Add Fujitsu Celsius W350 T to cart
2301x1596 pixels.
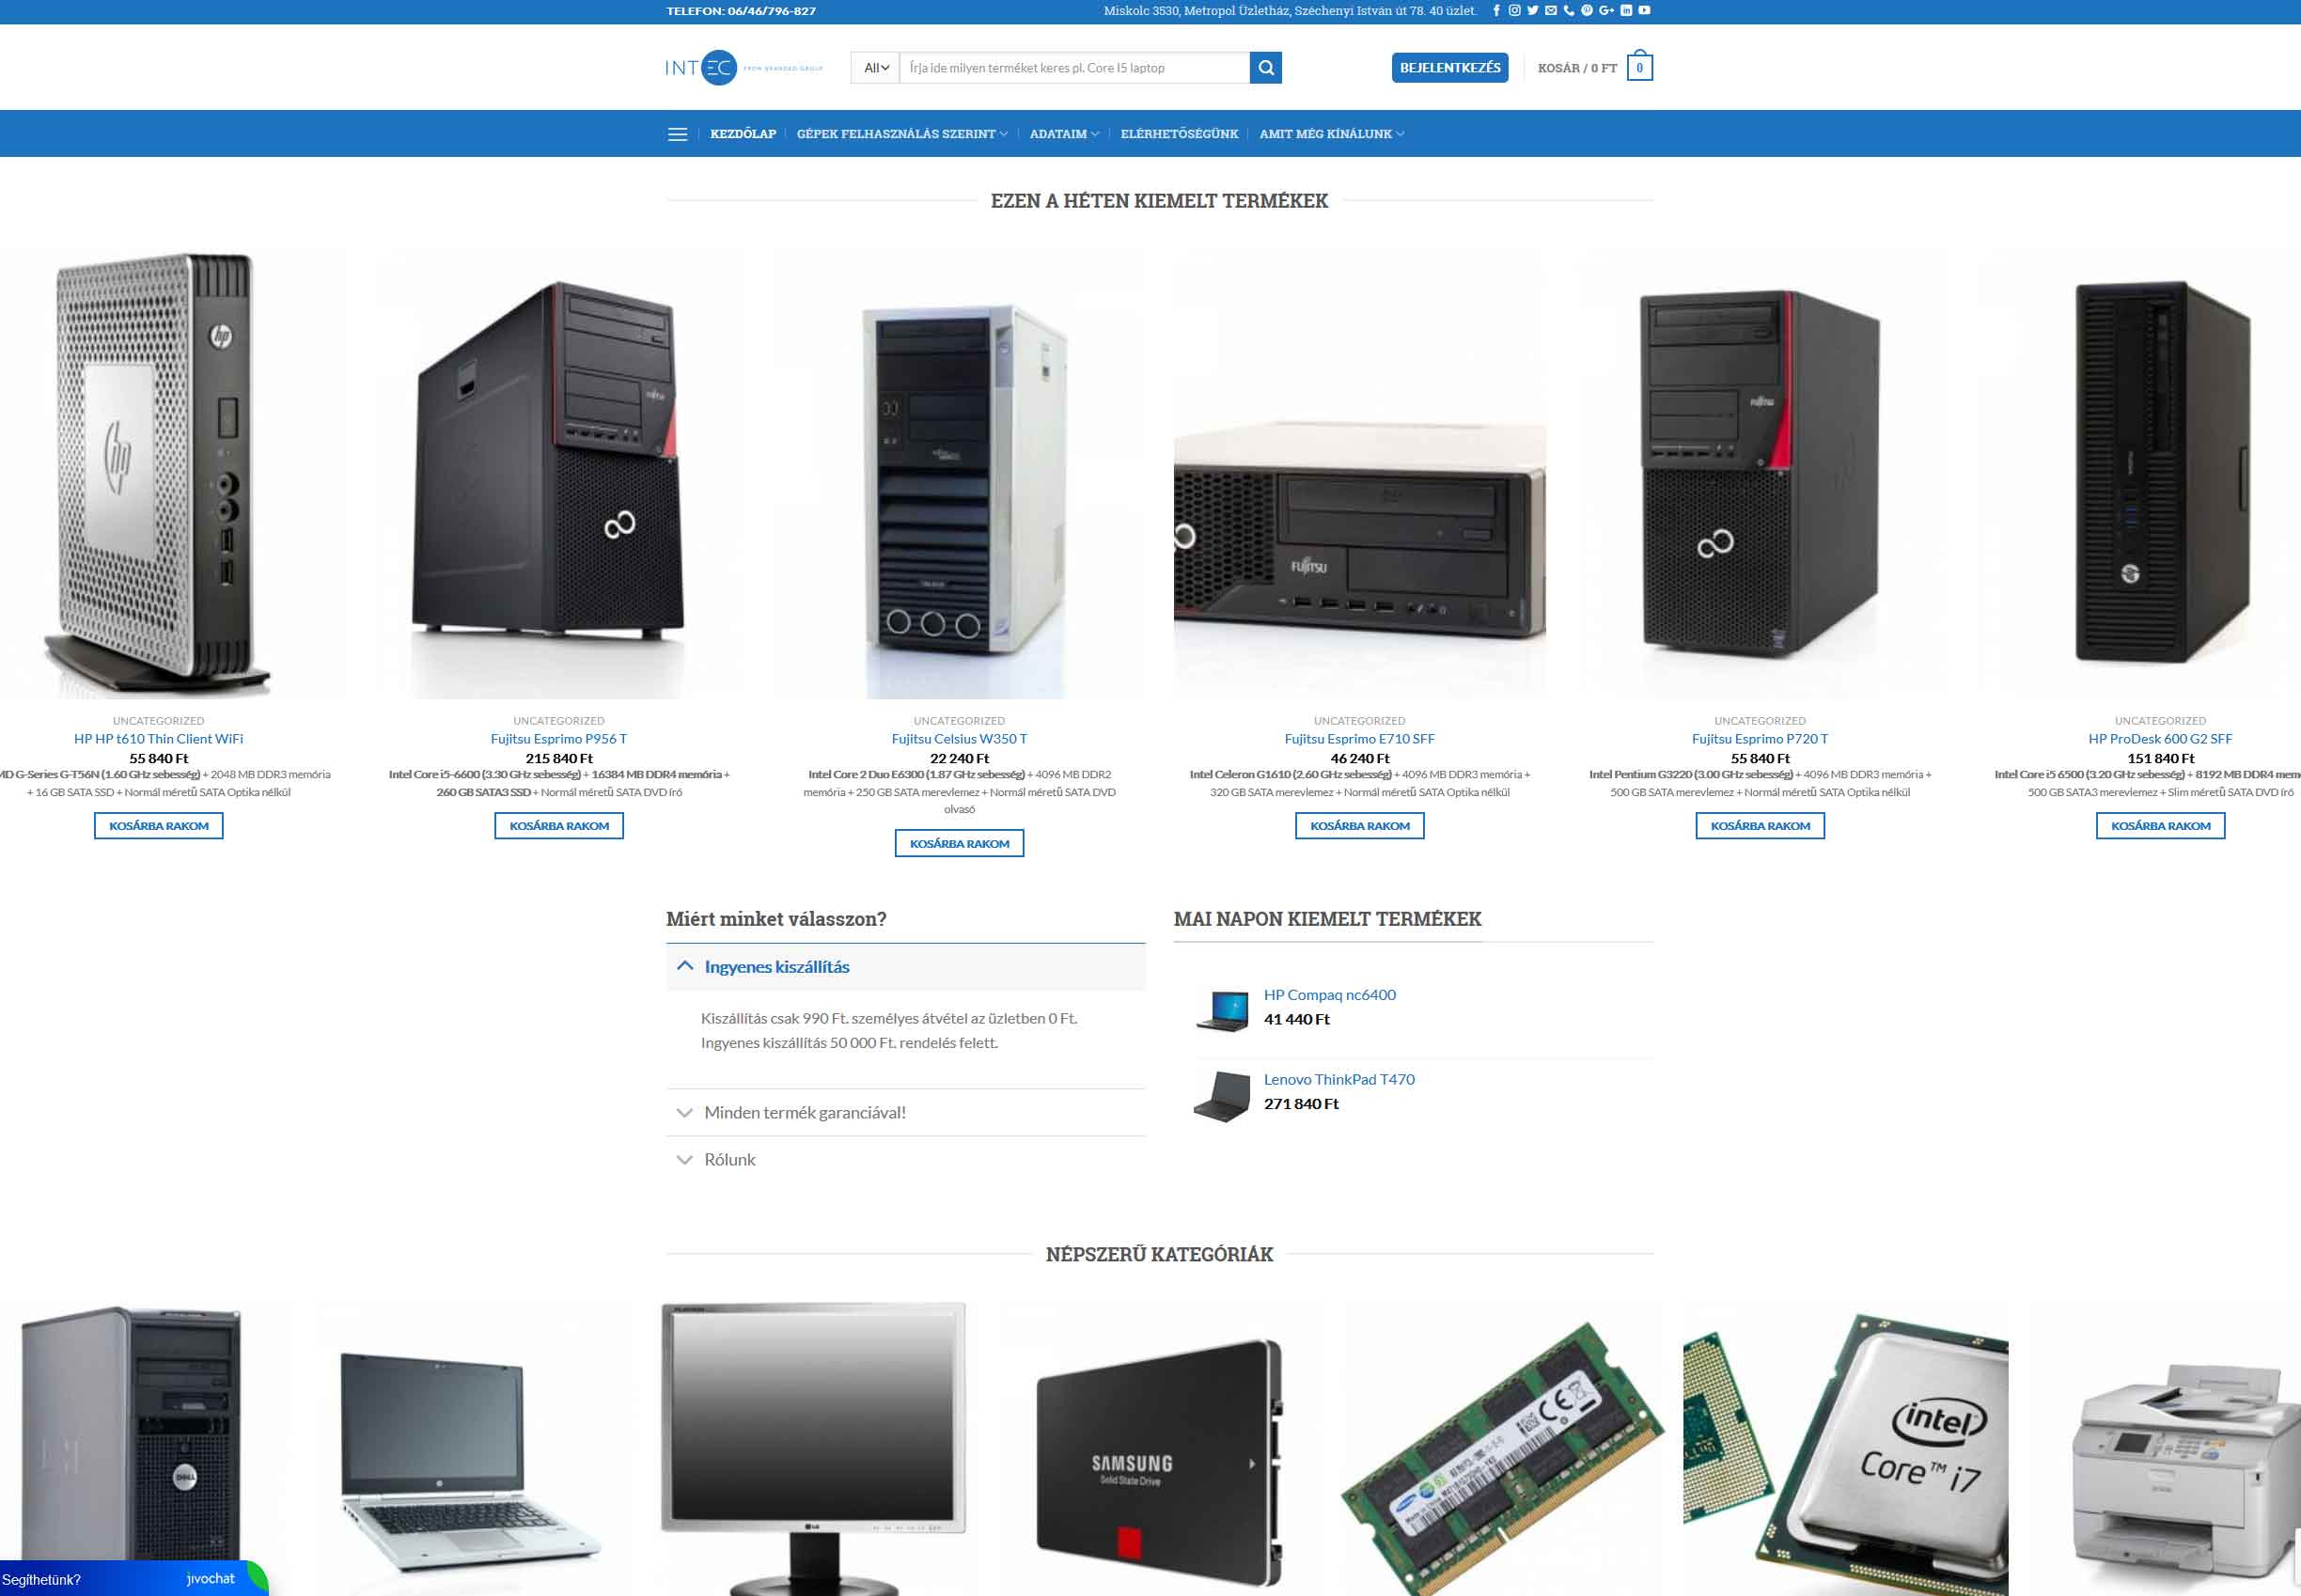(959, 844)
